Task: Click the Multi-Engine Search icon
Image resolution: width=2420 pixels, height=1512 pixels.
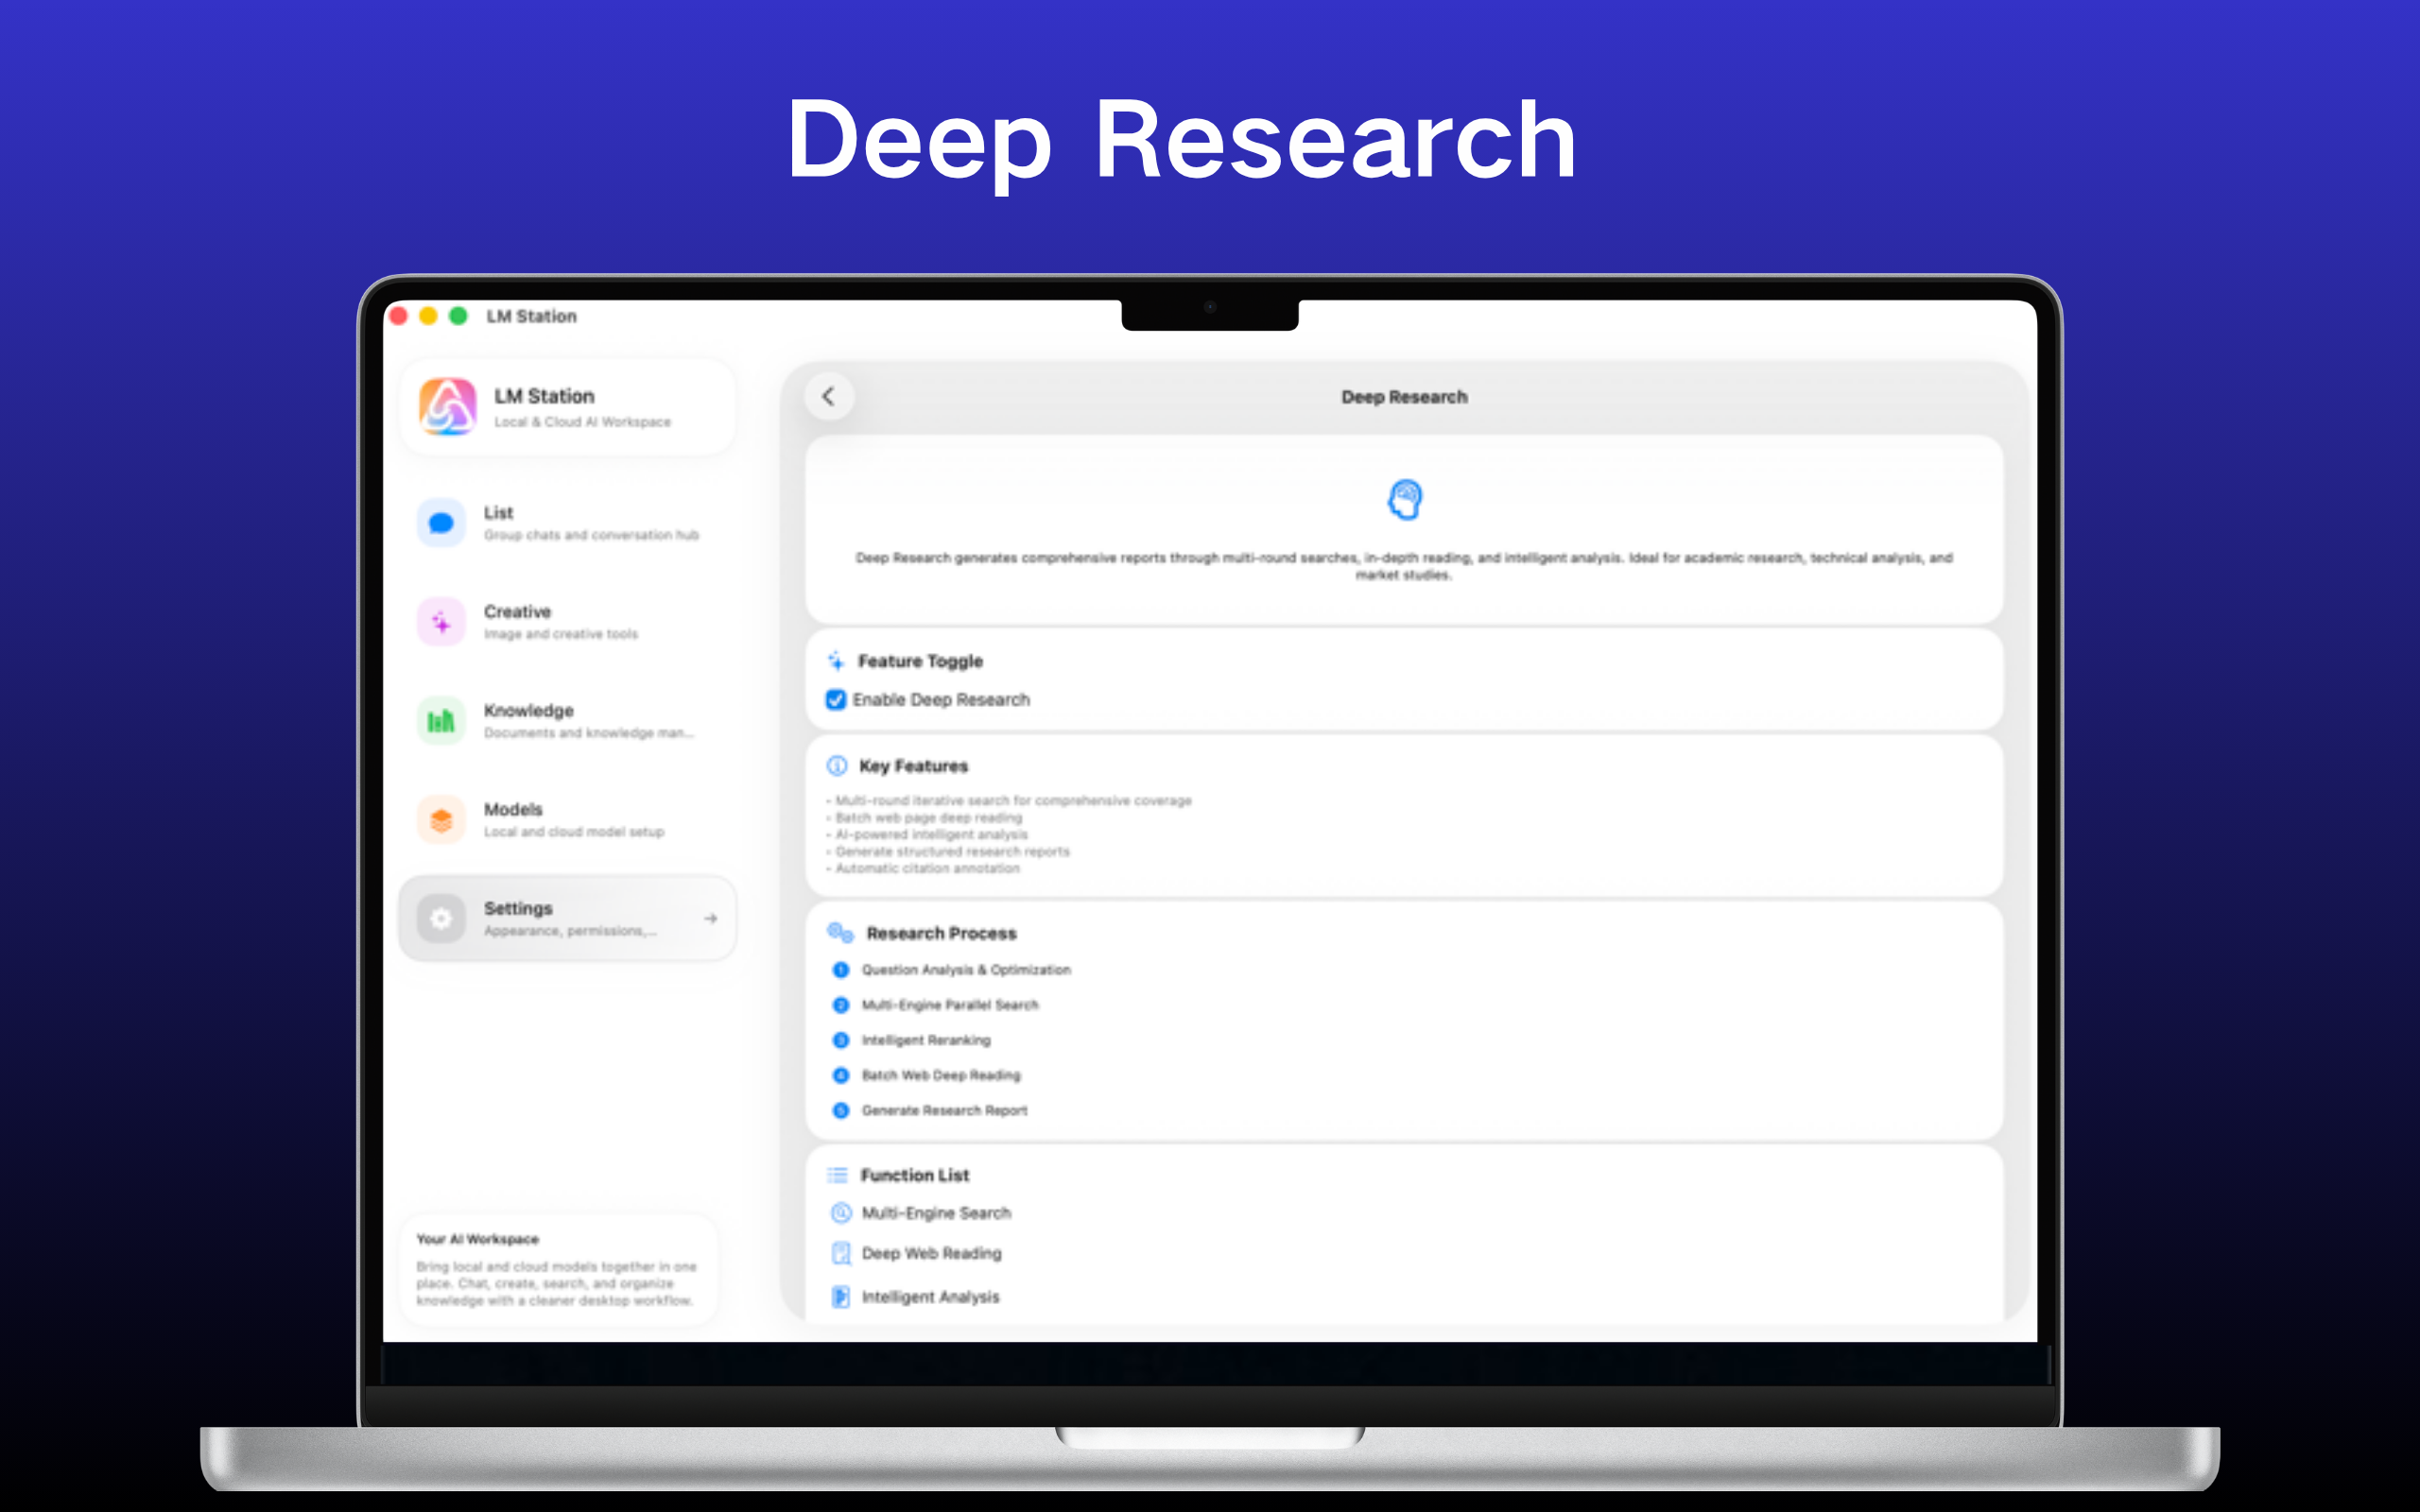Action: click(x=841, y=1213)
